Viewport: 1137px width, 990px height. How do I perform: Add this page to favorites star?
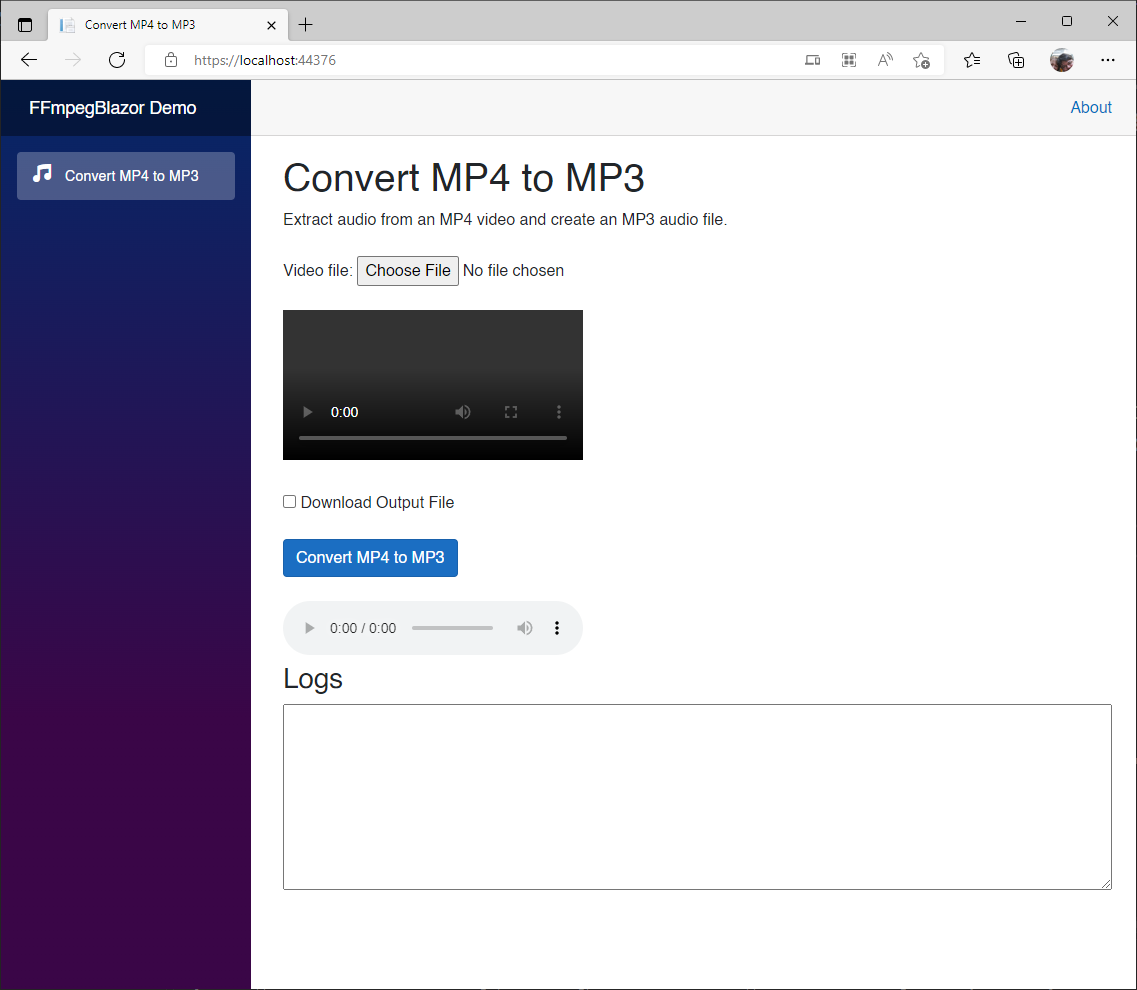(922, 60)
